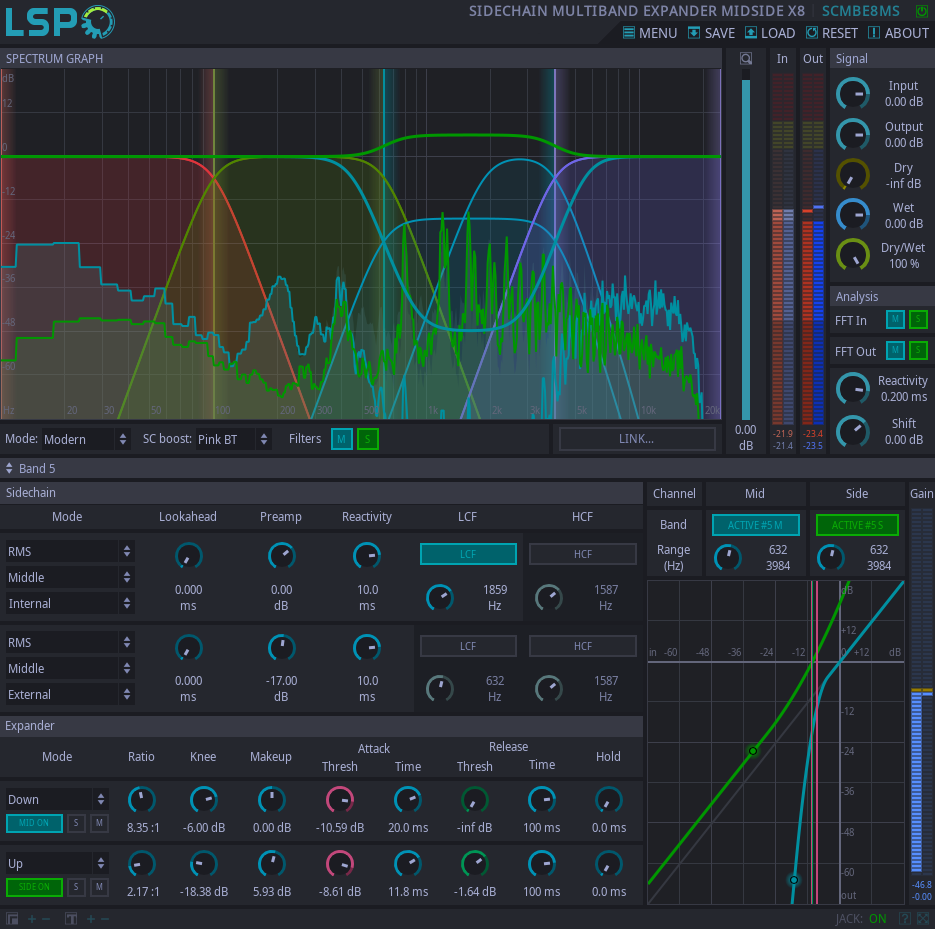
Task: Click the Shift knob
Action: (853, 431)
